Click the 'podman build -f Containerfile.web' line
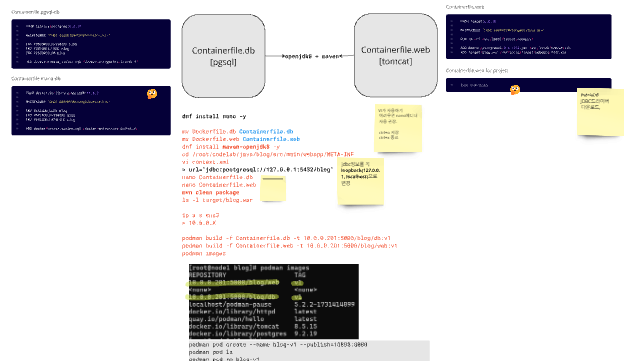The image size is (640, 361). (289, 246)
